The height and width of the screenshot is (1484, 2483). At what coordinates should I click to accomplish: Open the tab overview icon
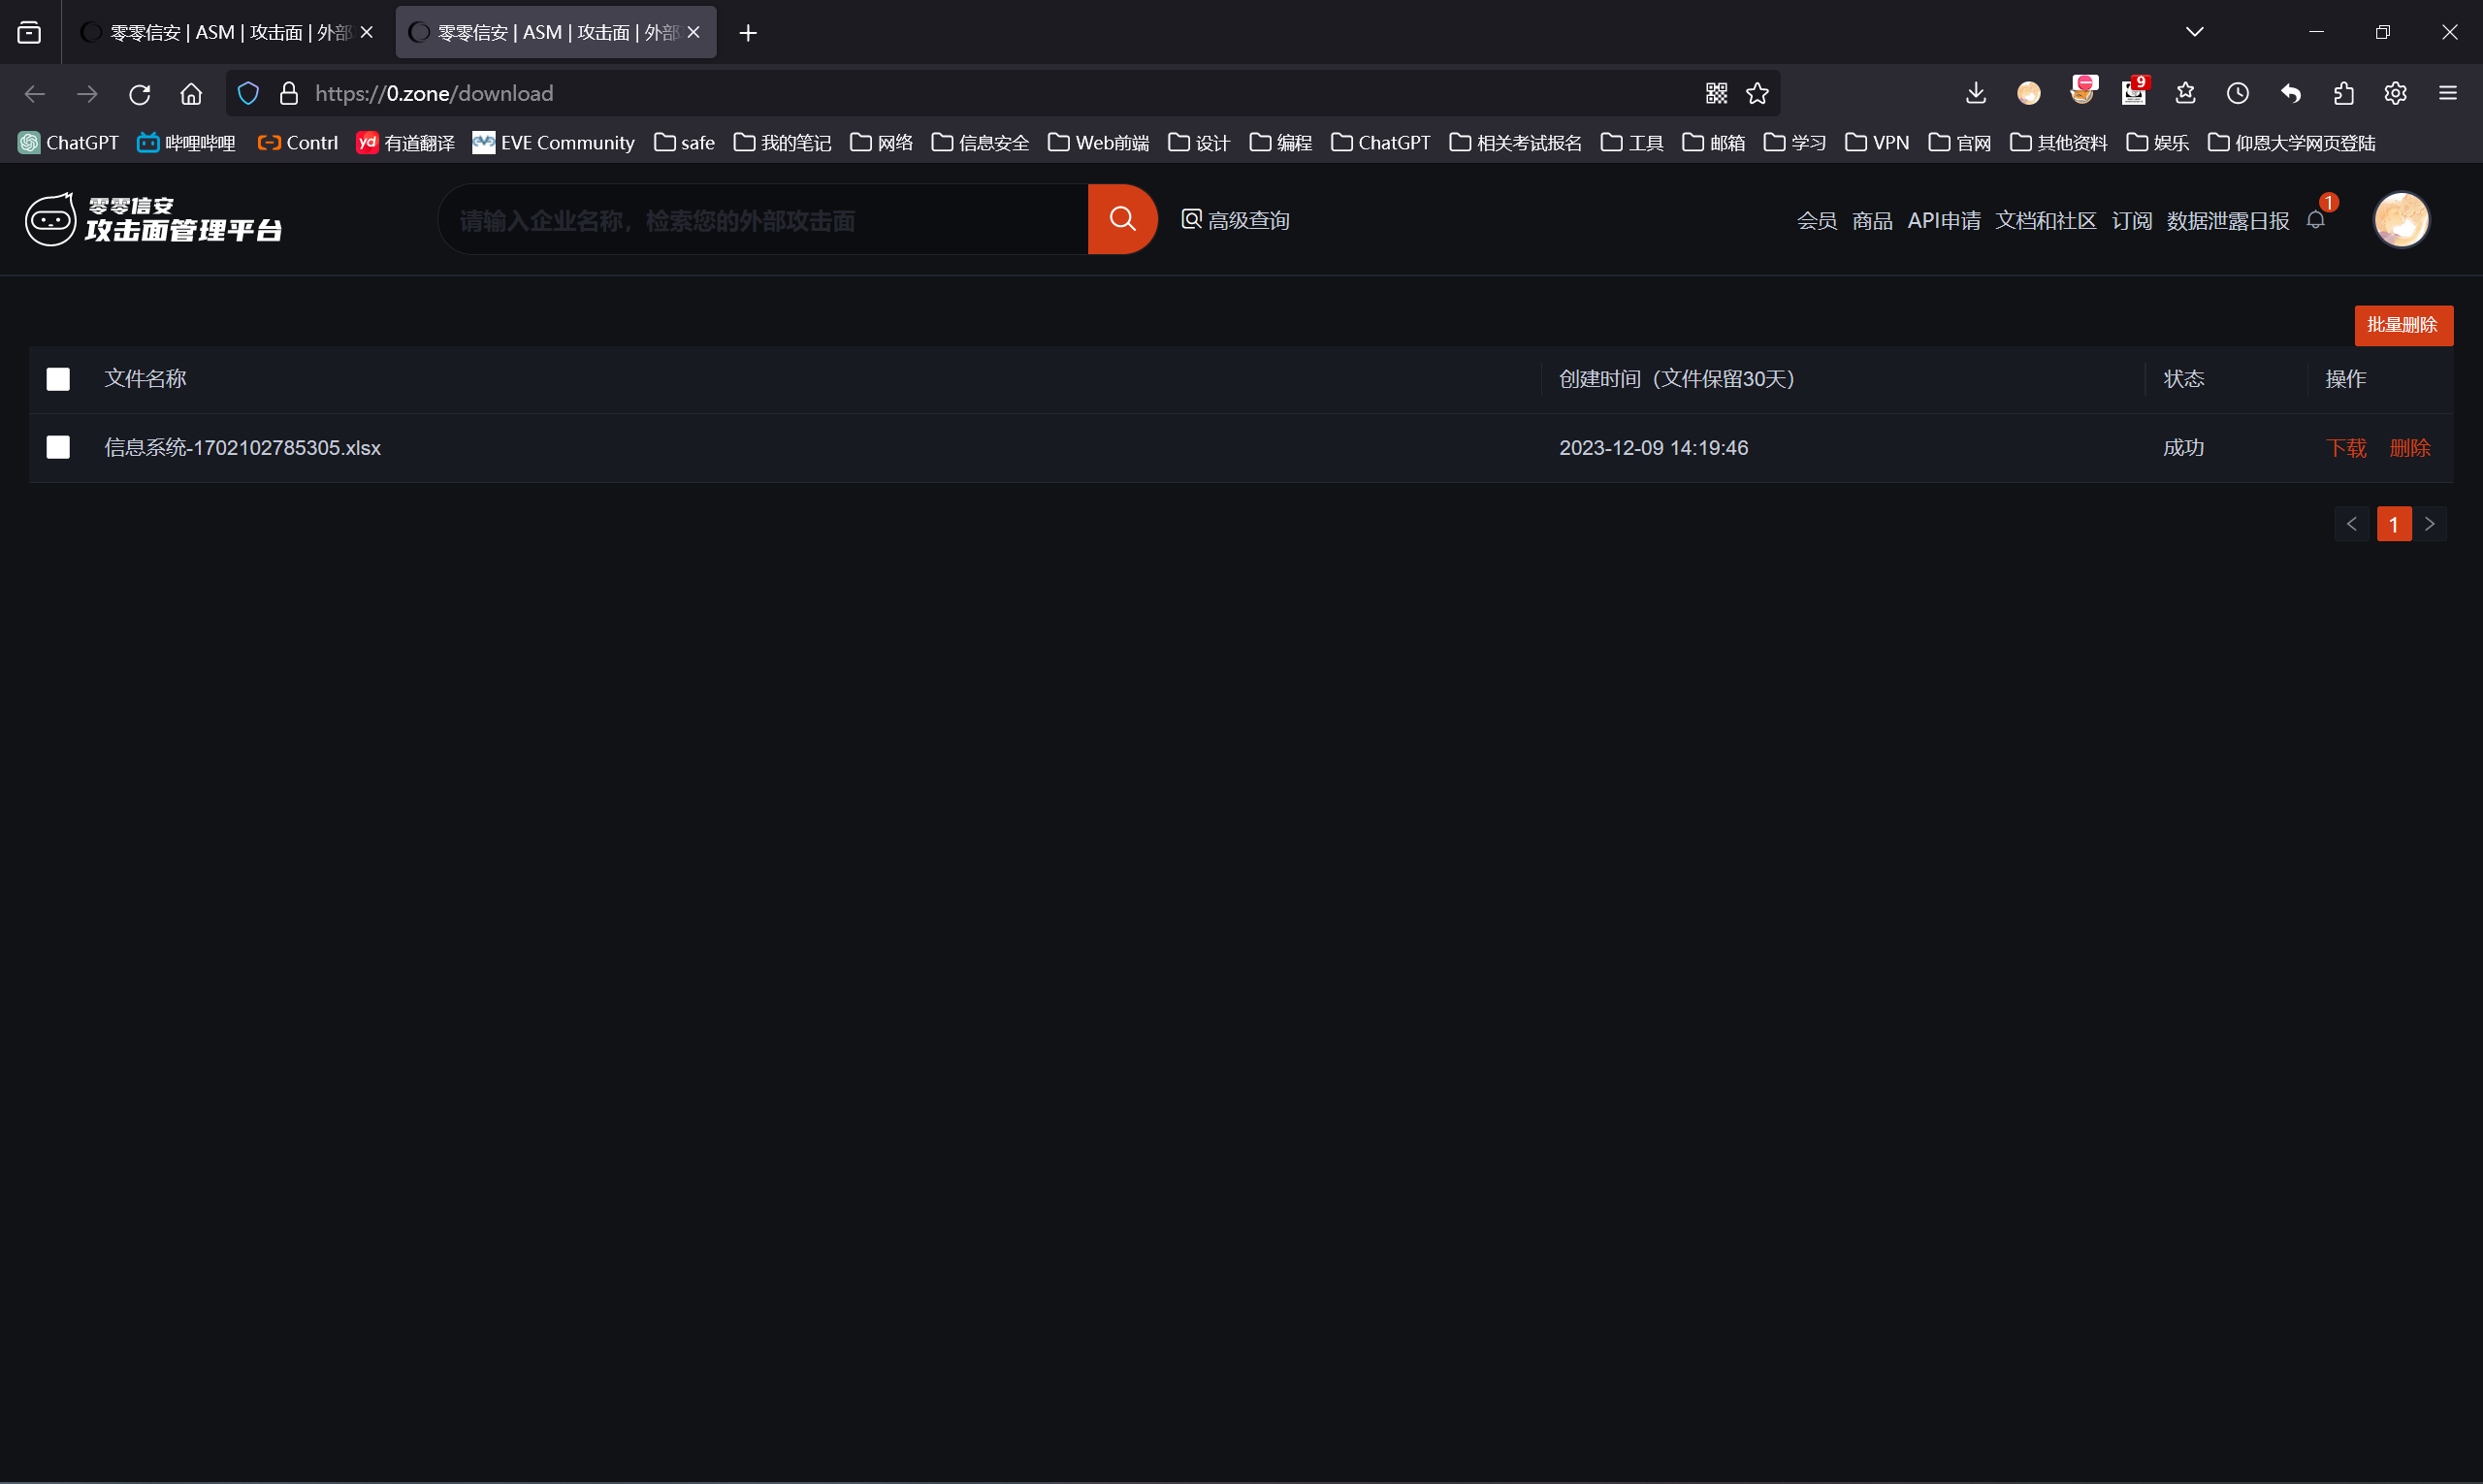click(x=29, y=33)
